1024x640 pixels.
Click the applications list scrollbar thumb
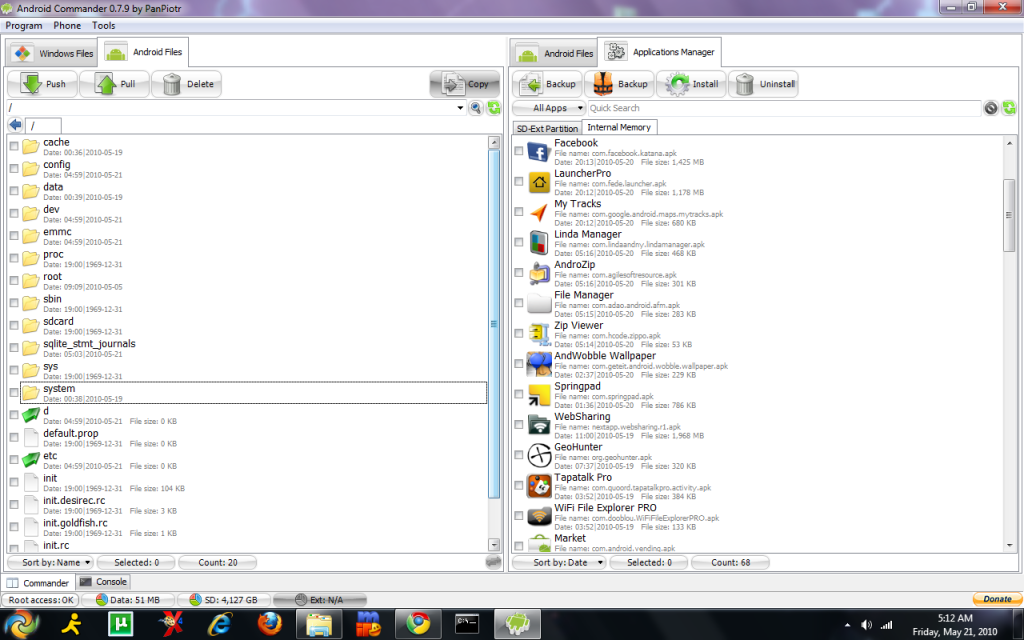[x=1009, y=215]
